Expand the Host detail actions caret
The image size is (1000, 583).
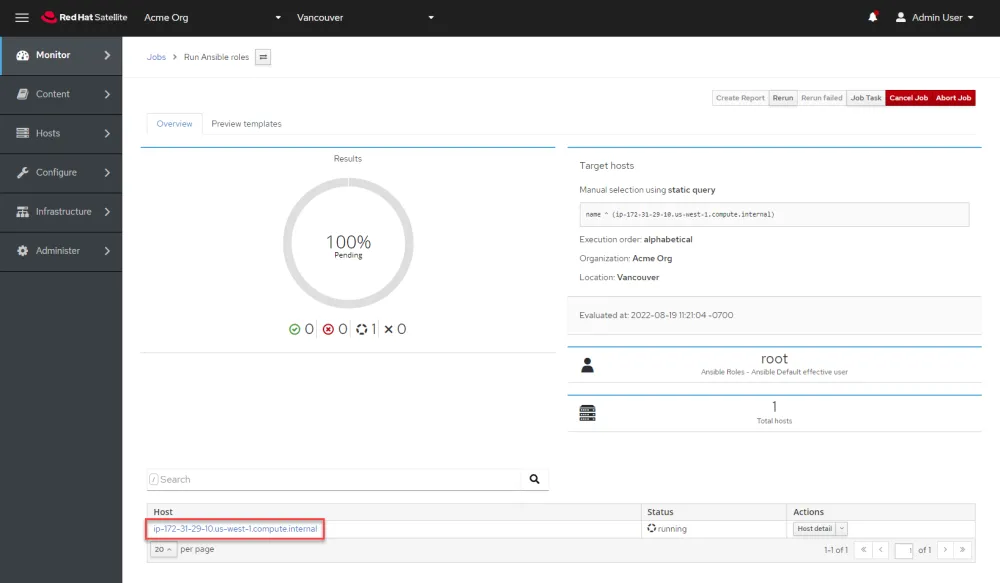(x=842, y=529)
